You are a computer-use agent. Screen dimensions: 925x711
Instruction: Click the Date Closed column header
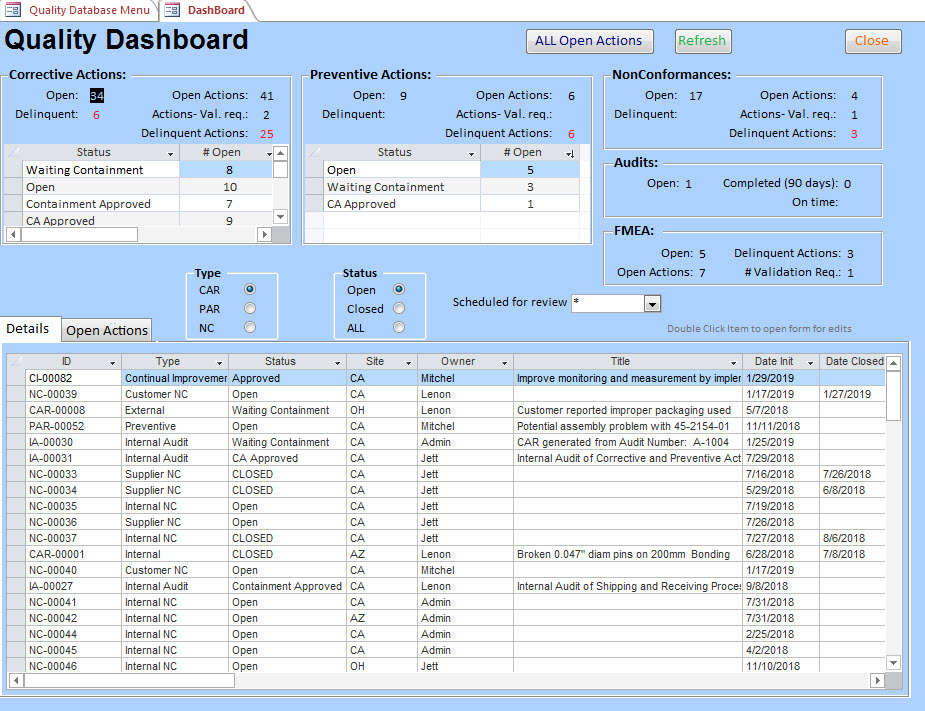(852, 361)
